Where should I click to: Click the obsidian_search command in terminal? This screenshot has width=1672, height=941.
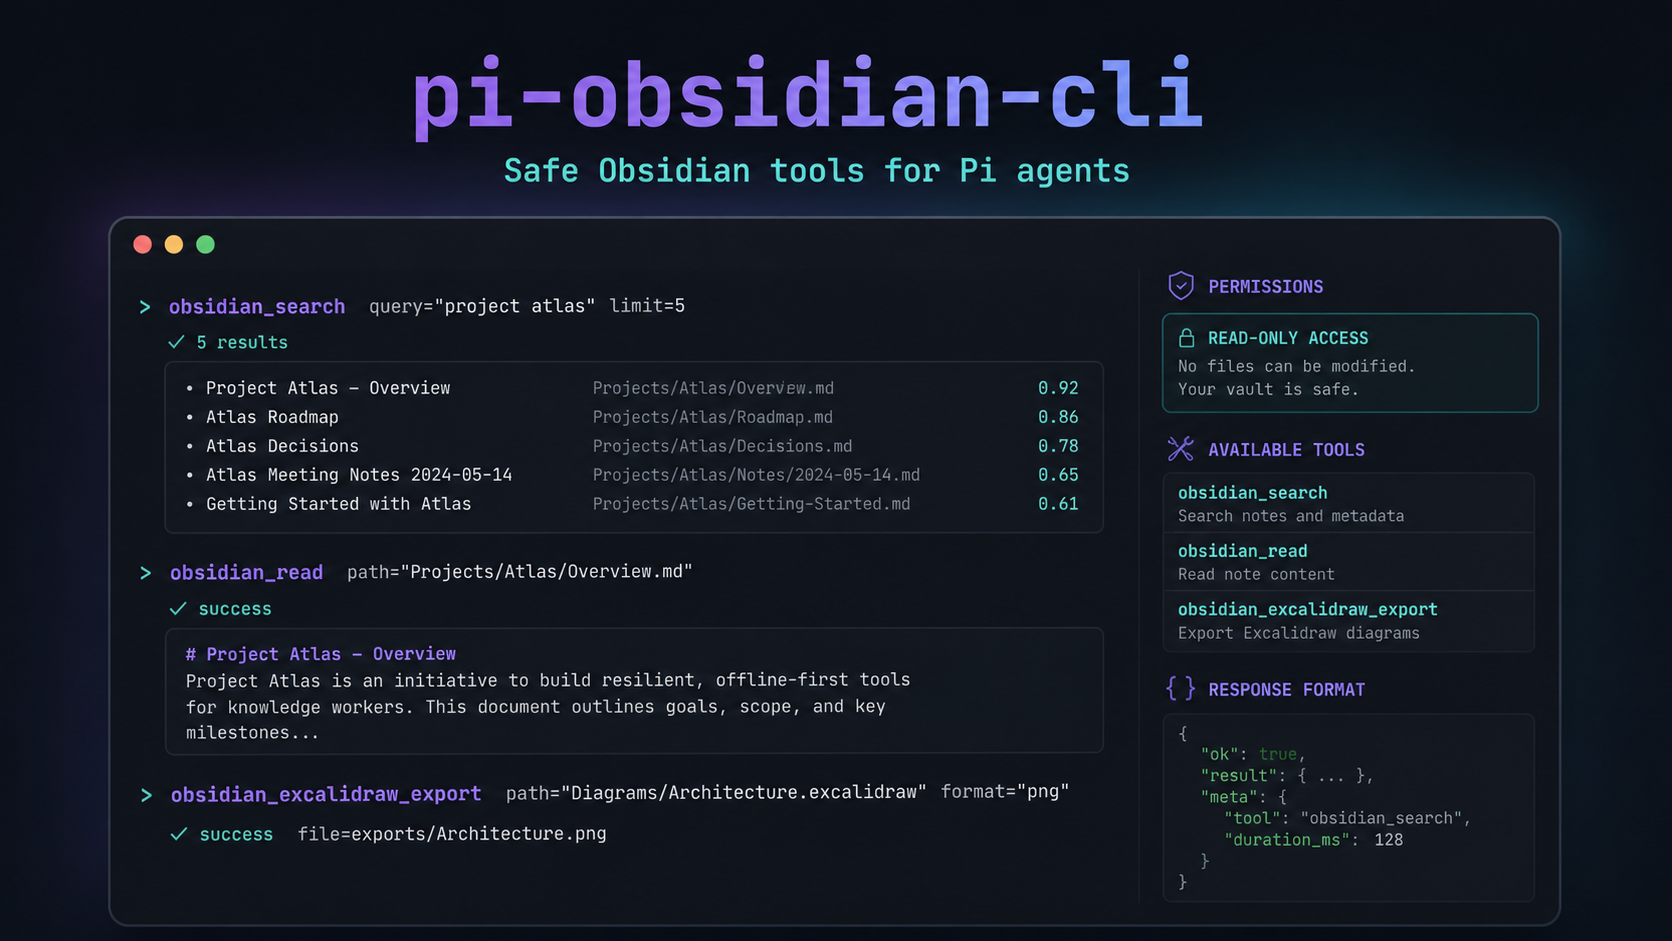click(257, 307)
